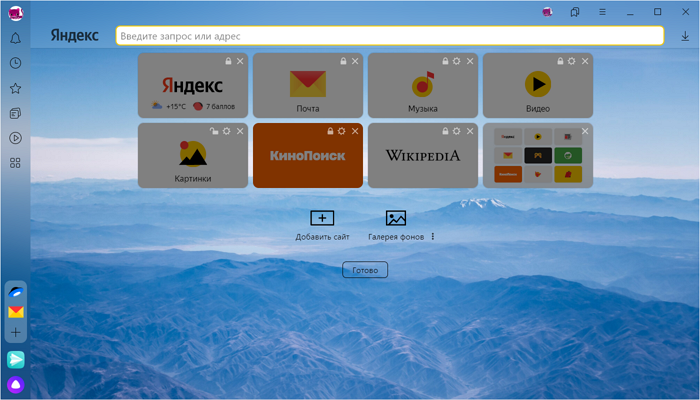Open services grid icon in sidebar
This screenshot has height=400, width=700.
pos(15,163)
